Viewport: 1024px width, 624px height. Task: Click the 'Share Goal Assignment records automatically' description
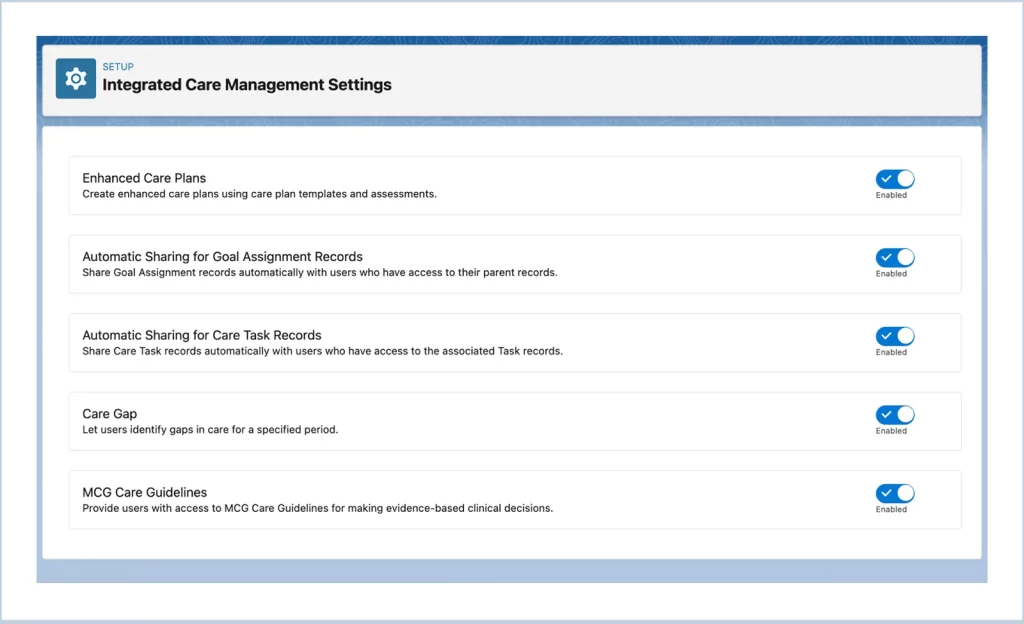tap(320, 272)
